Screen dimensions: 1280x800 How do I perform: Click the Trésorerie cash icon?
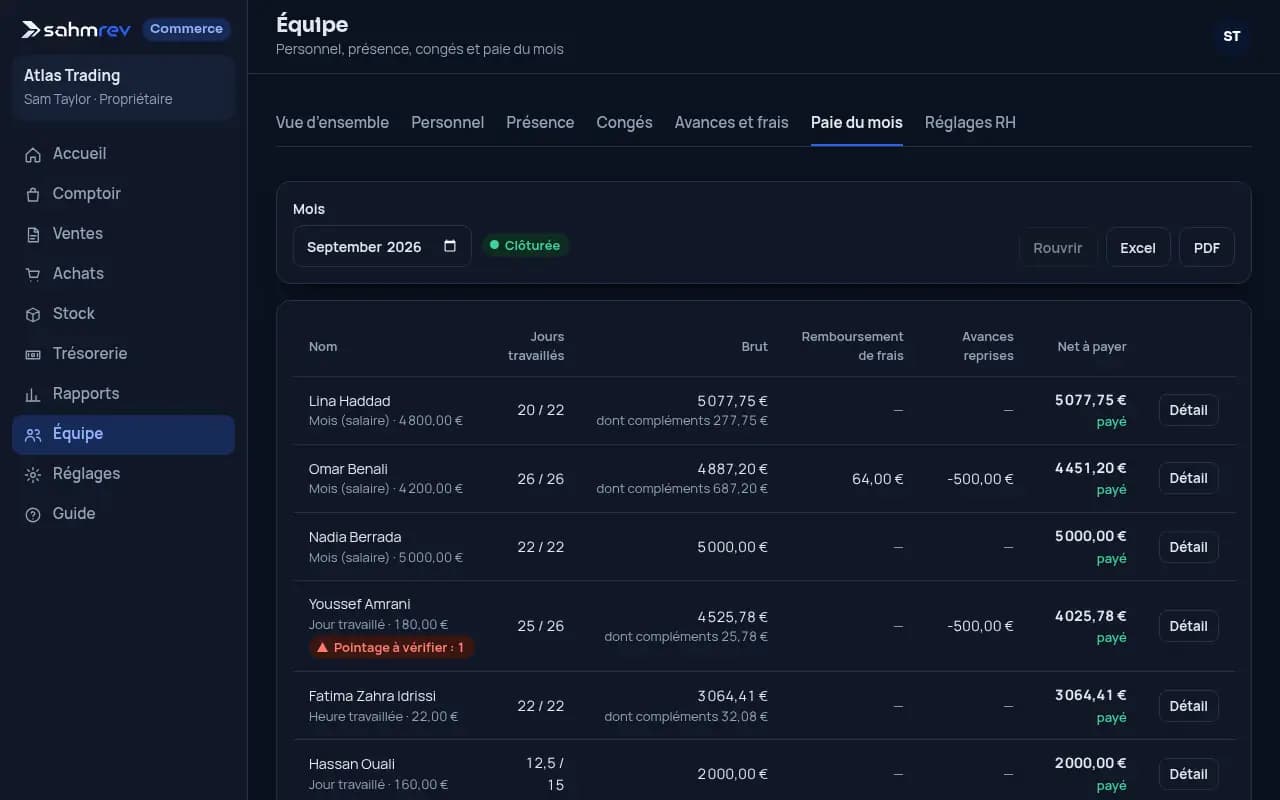coord(33,354)
